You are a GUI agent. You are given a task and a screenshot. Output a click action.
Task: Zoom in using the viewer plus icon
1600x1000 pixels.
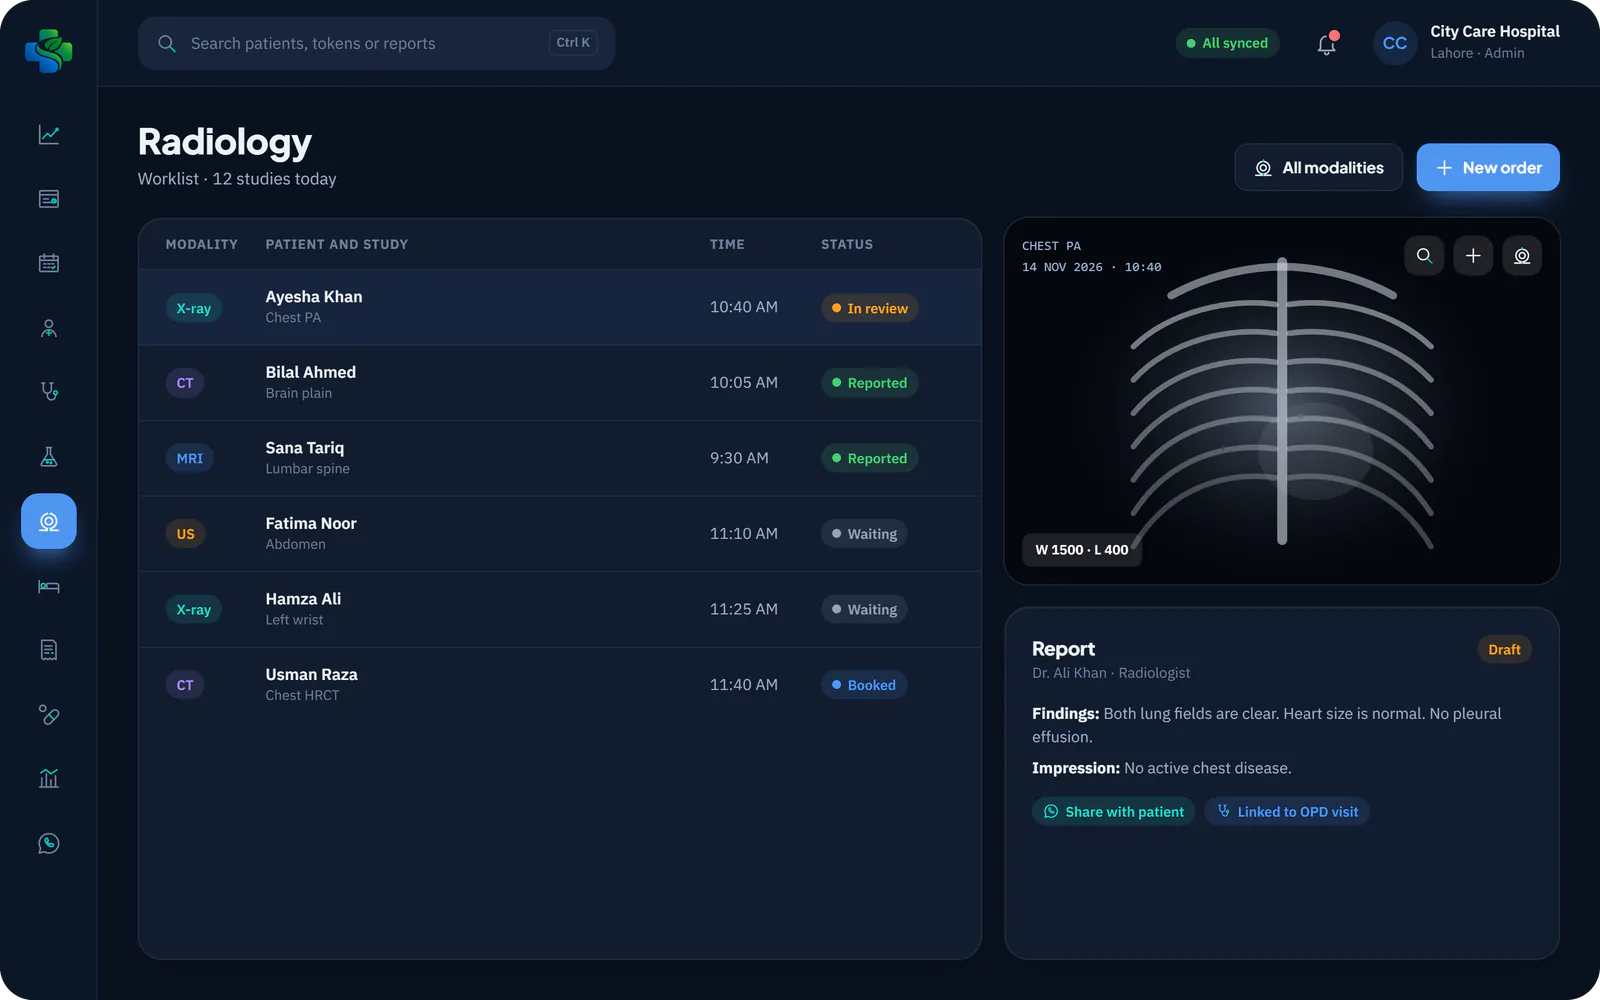(x=1473, y=256)
